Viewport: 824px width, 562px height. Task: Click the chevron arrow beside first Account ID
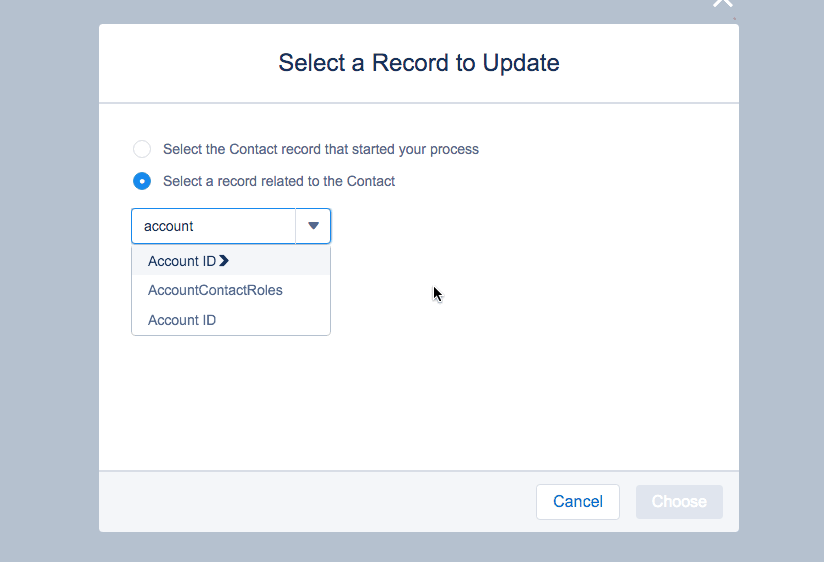tap(224, 261)
